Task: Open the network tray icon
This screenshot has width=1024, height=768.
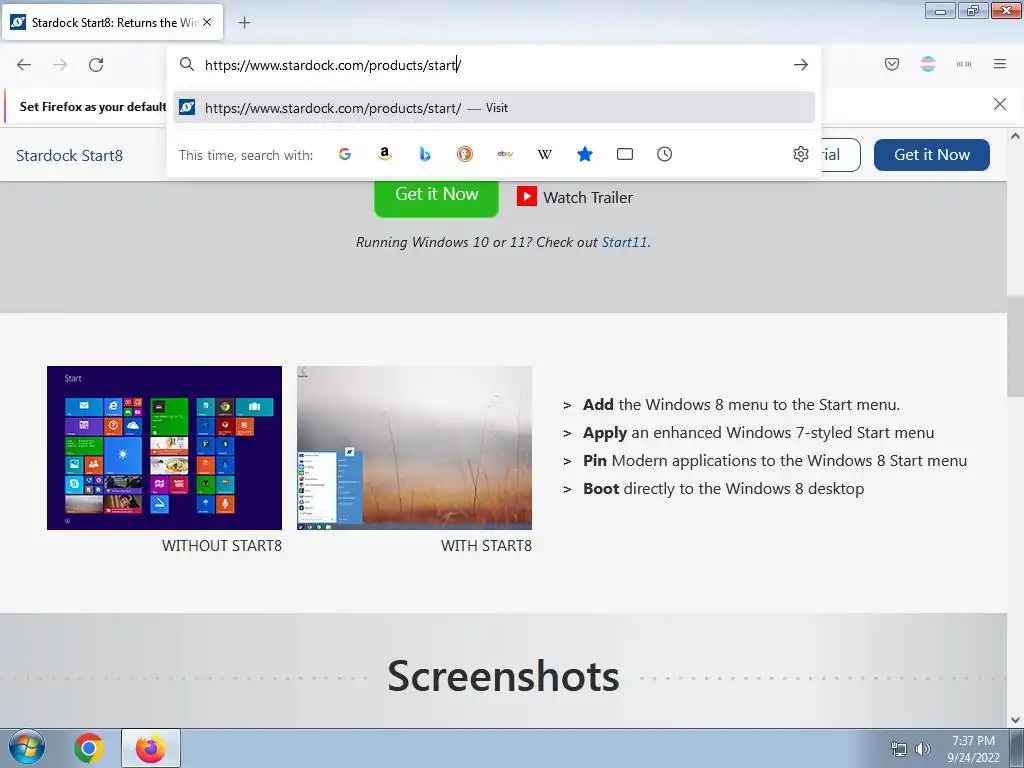Action: click(899, 749)
